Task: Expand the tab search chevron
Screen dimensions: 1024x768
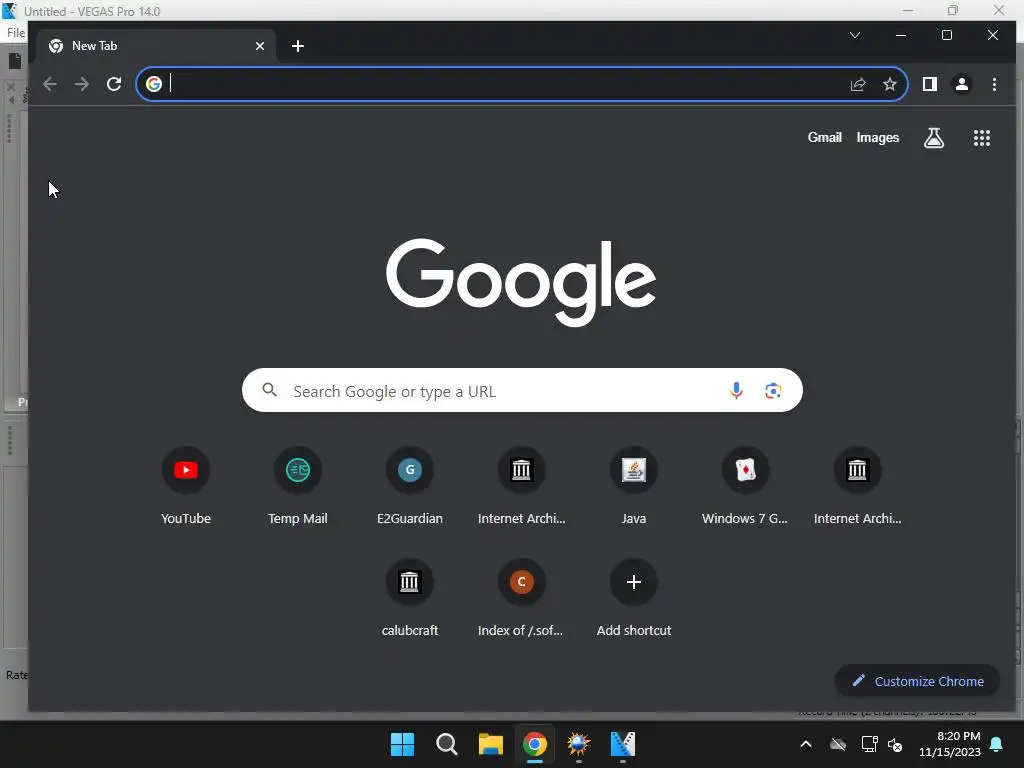Action: point(855,35)
